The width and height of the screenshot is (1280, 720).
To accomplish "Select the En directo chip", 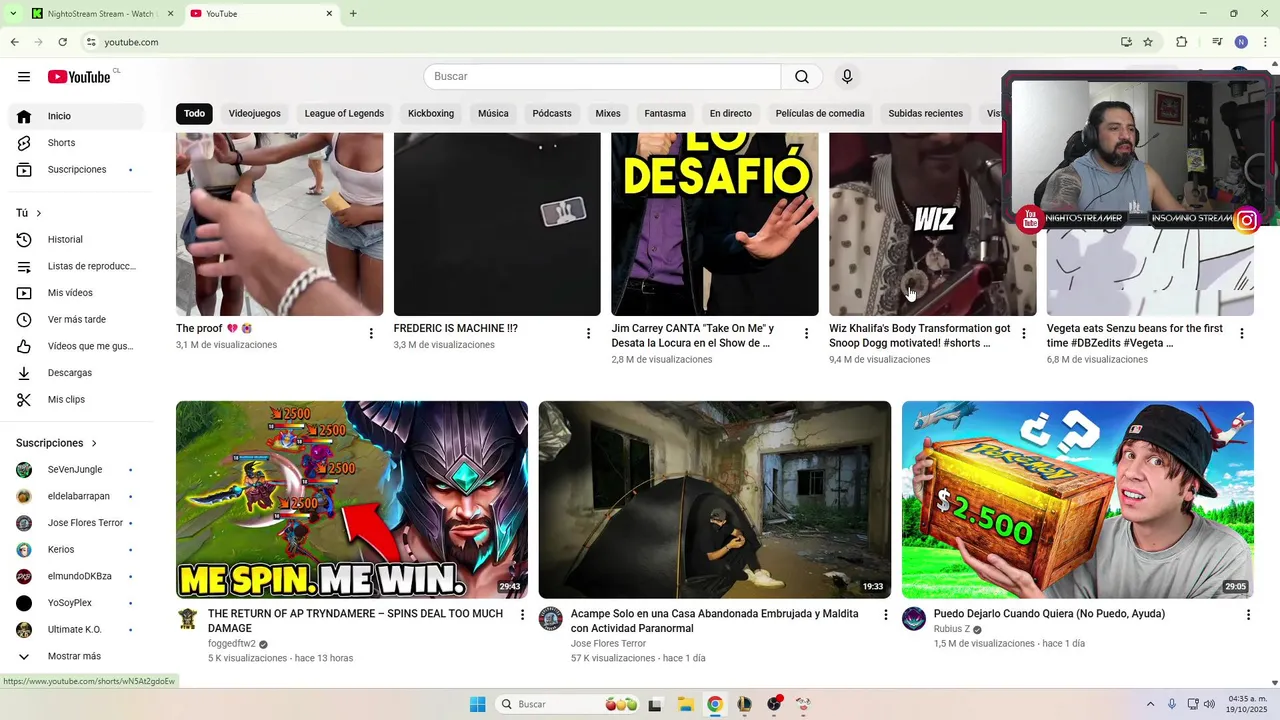I will click(x=731, y=114).
